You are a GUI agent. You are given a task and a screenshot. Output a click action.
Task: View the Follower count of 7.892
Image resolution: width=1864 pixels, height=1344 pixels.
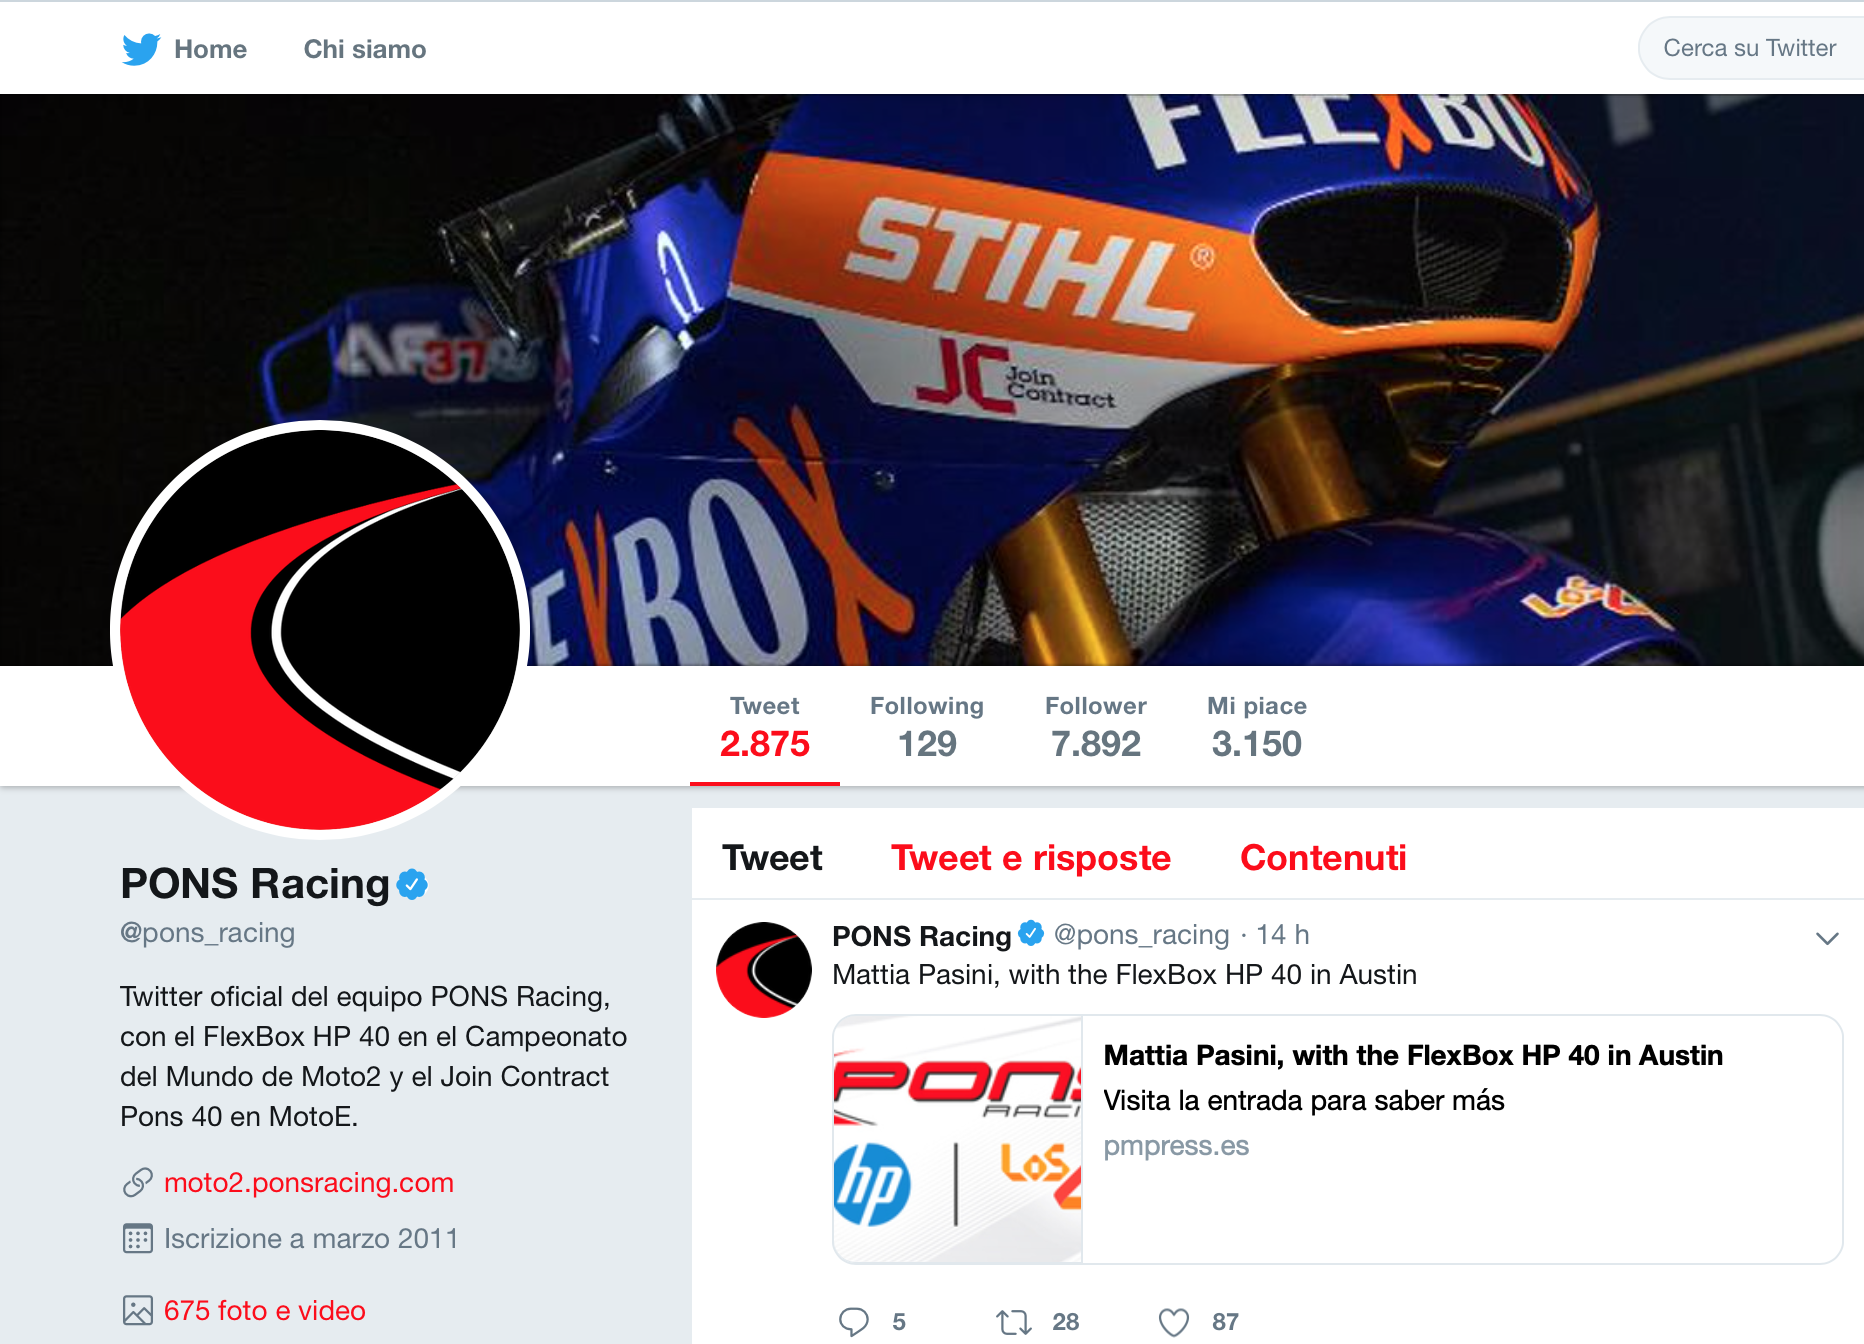pos(1095,727)
